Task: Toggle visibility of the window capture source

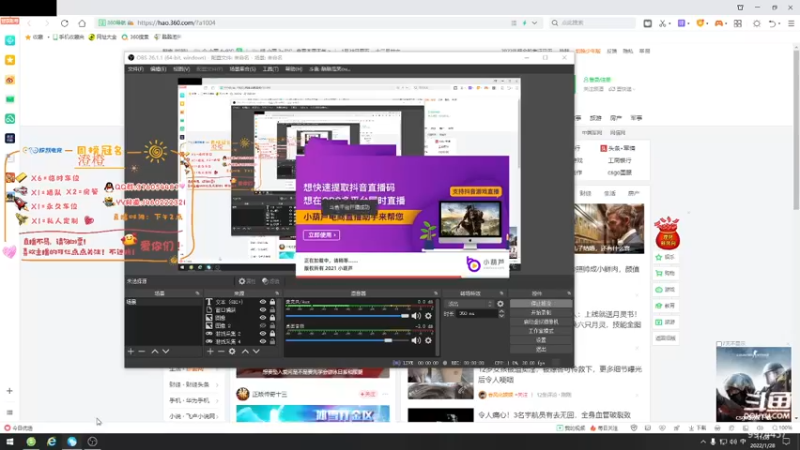Action: [263, 310]
